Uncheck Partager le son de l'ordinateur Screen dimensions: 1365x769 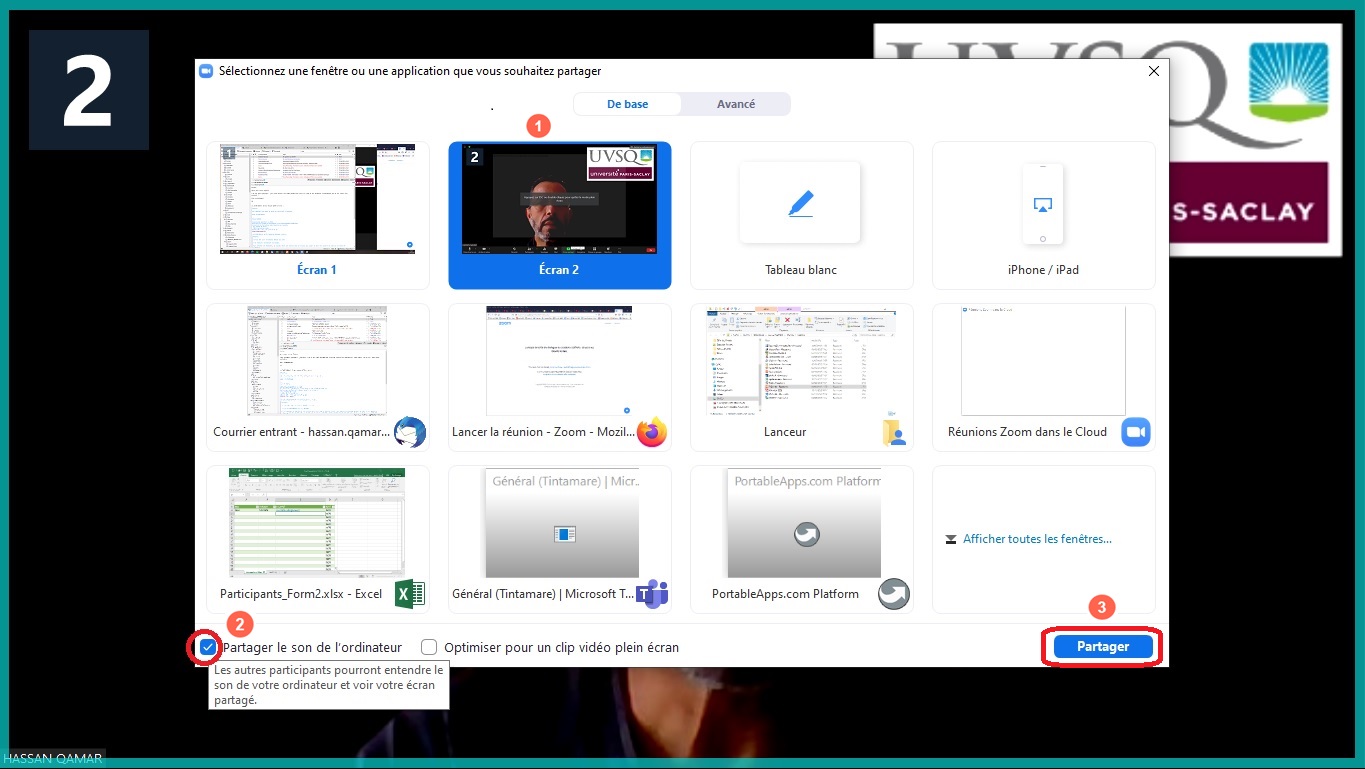click(207, 648)
